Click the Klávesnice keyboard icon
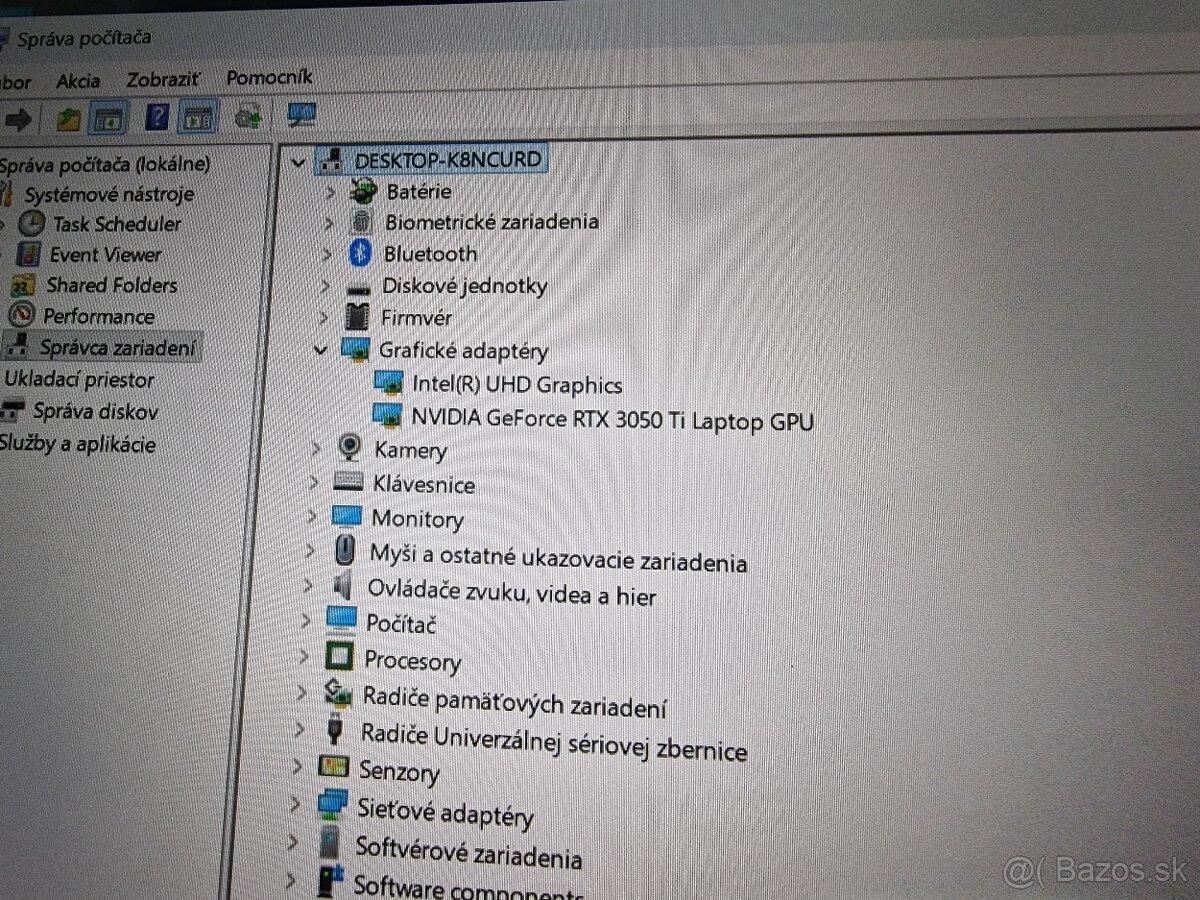This screenshot has height=900, width=1200. click(x=347, y=482)
